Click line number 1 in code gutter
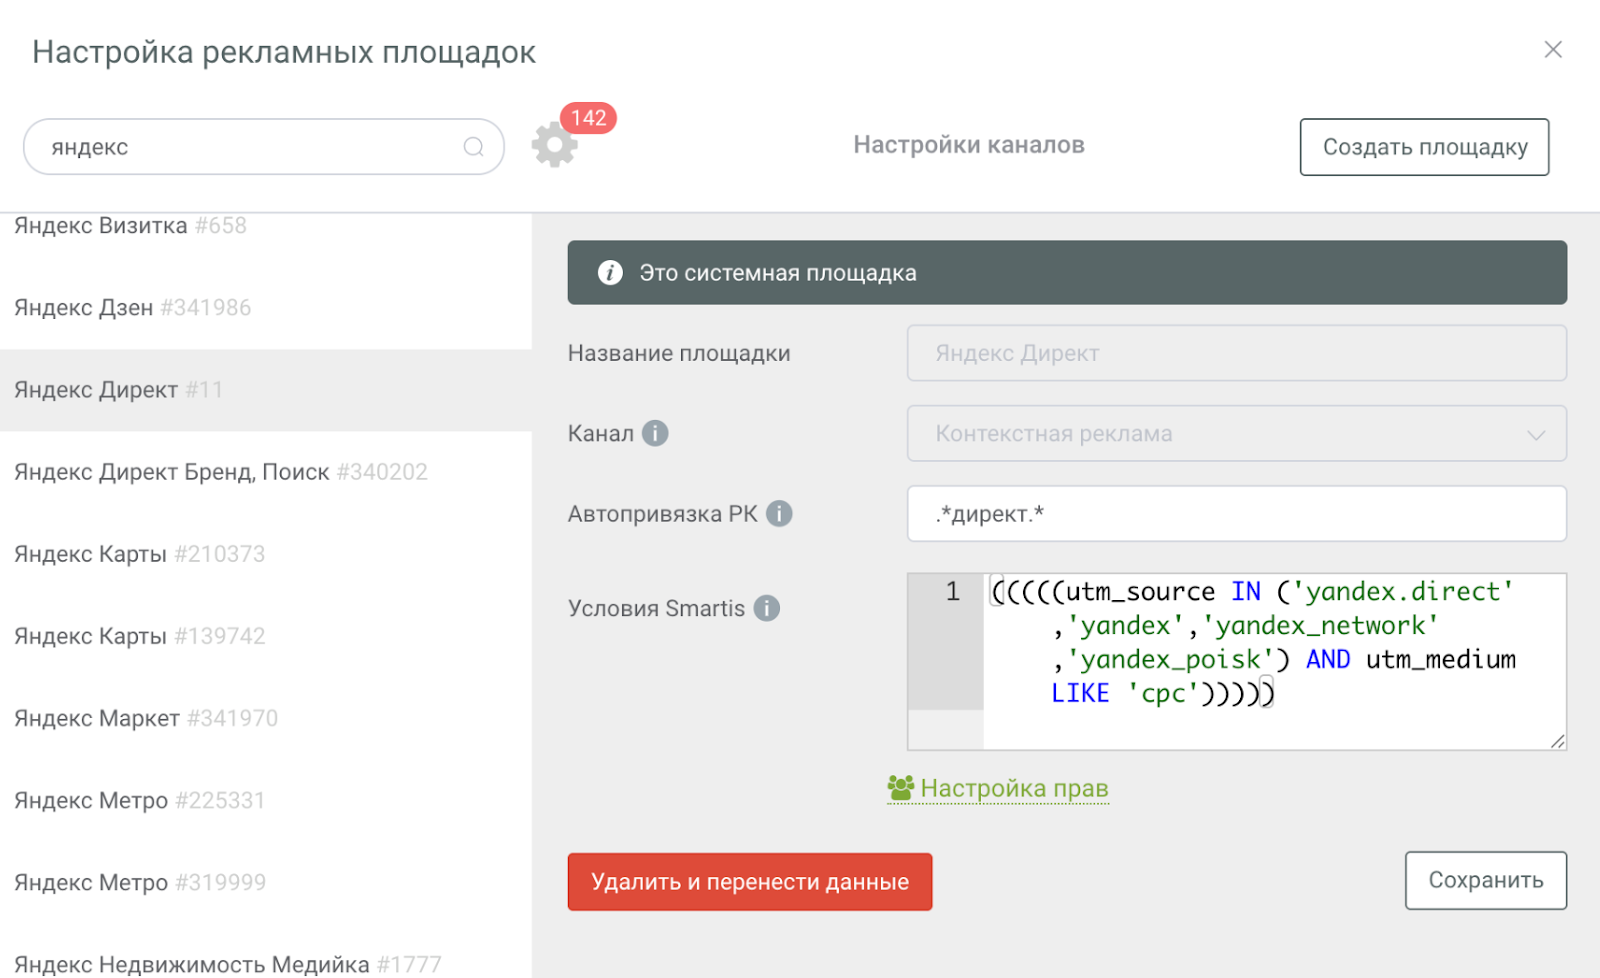The image size is (1600, 978). 953,592
